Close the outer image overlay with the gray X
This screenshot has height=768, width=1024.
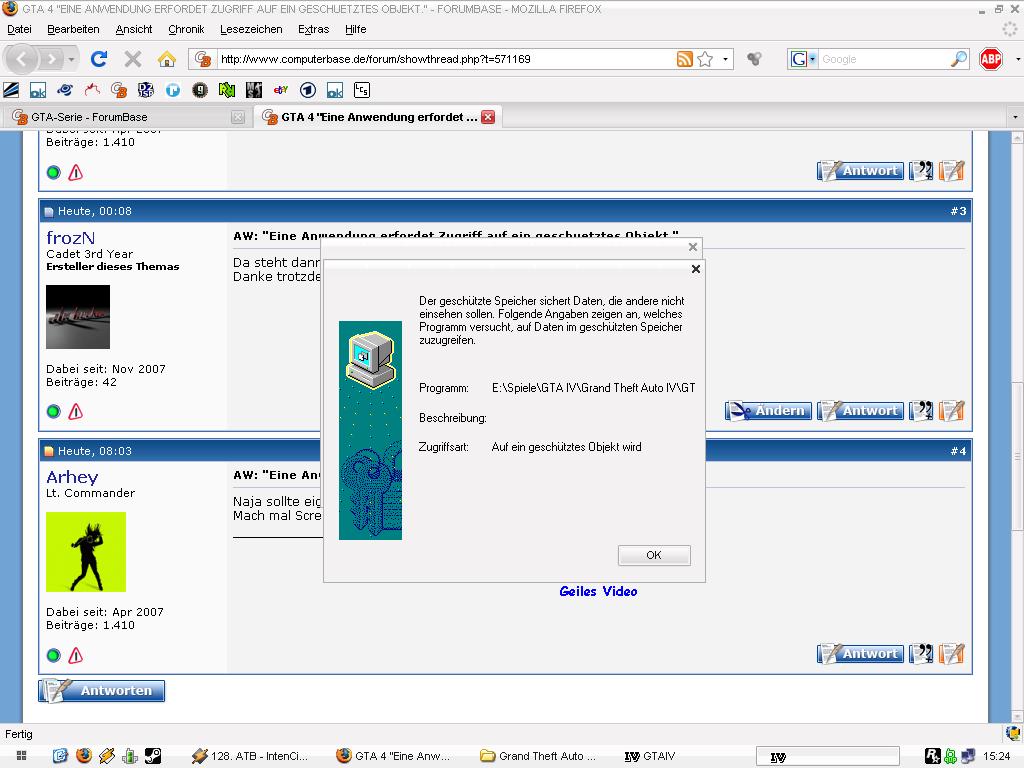click(693, 247)
